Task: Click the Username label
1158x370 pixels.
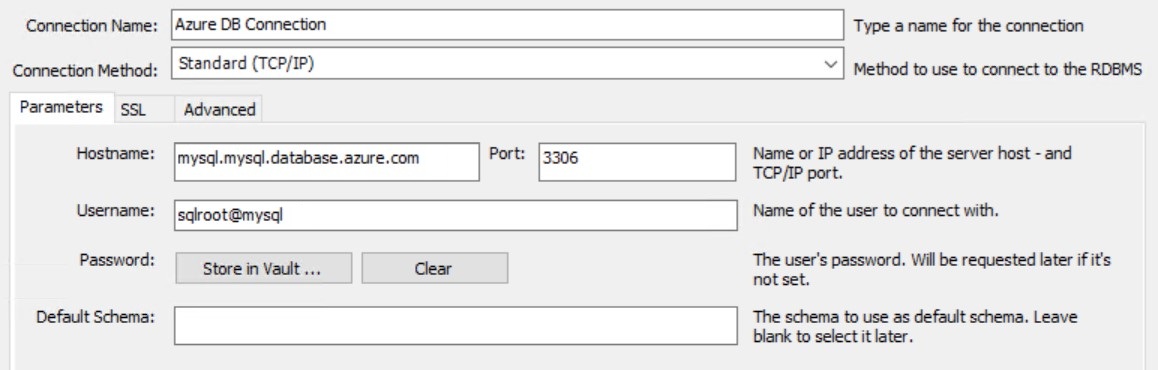Action: coord(114,210)
